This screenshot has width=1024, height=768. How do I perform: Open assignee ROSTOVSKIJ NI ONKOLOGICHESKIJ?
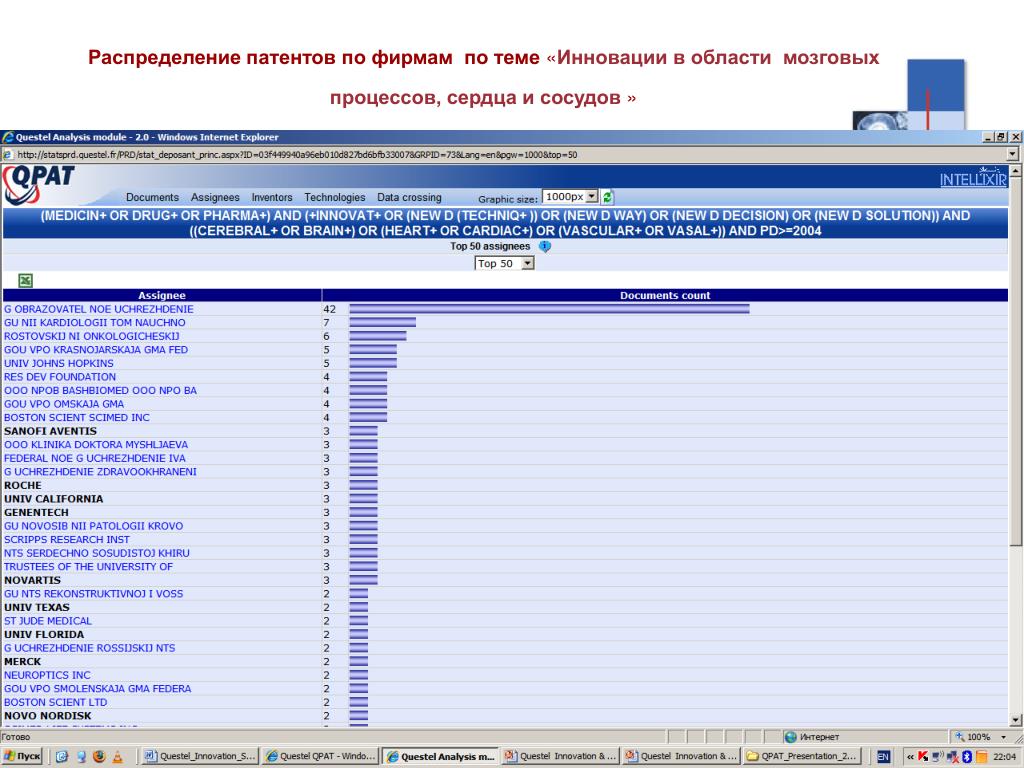click(x=91, y=336)
